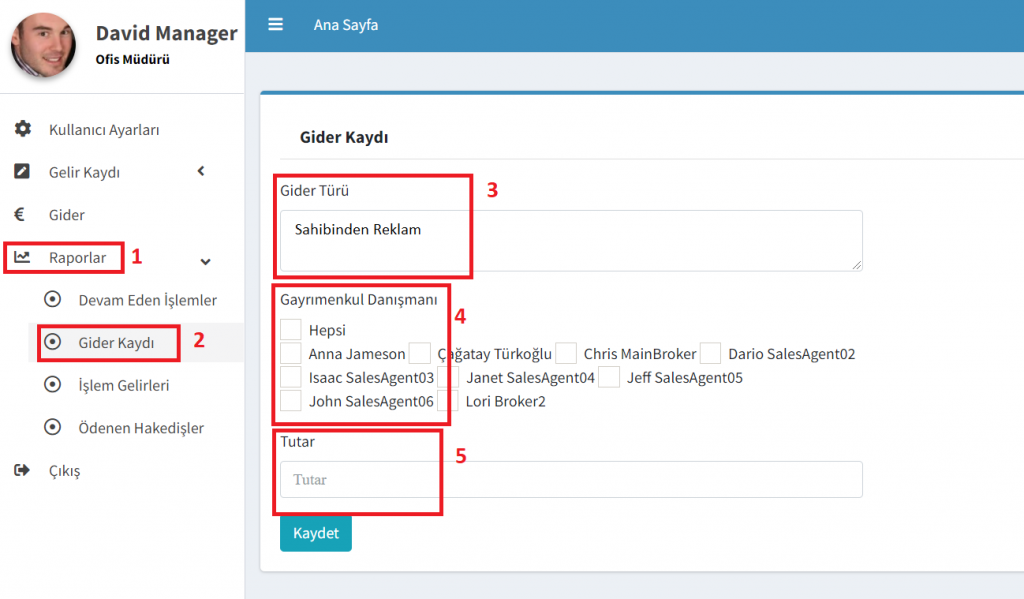Viewport: 1024px width, 599px height.
Task: Click the hamburger menu icon in the header
Action: [276, 25]
